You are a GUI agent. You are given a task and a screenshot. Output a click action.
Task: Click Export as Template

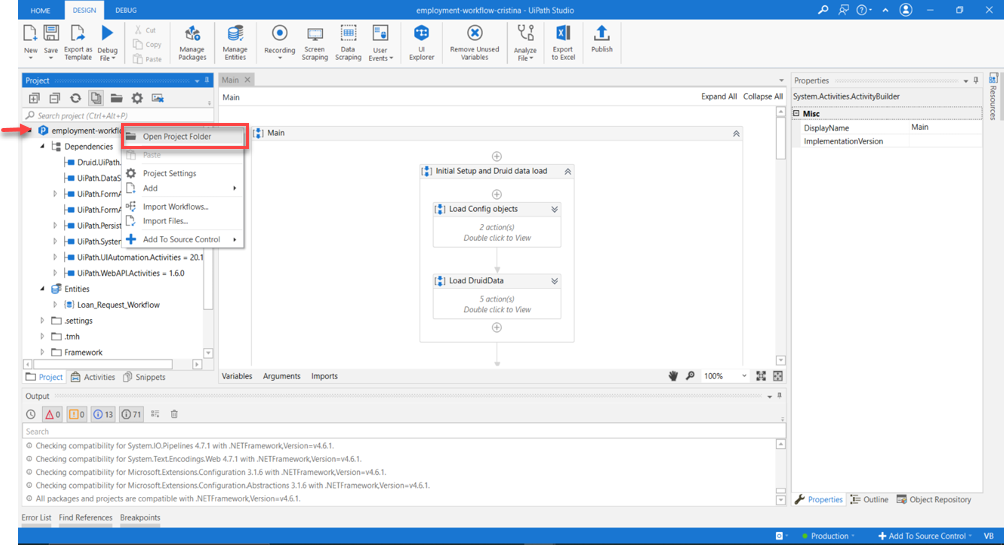point(78,43)
